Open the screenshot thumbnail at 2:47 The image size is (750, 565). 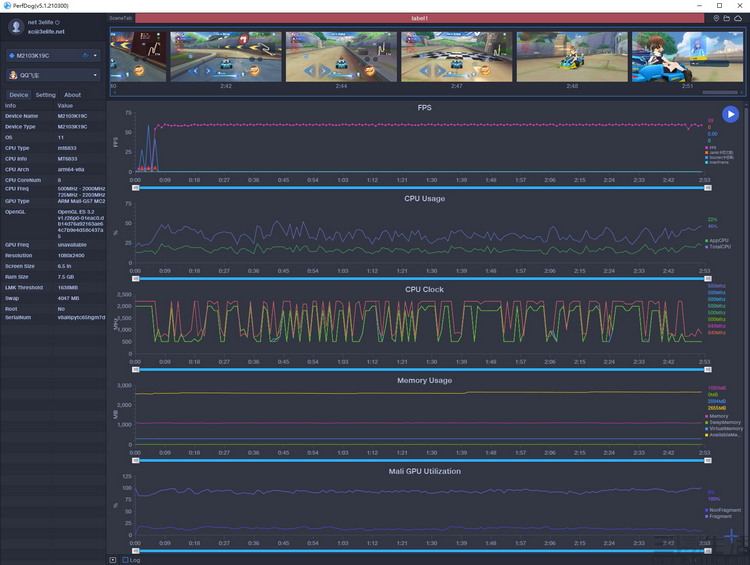click(x=457, y=57)
